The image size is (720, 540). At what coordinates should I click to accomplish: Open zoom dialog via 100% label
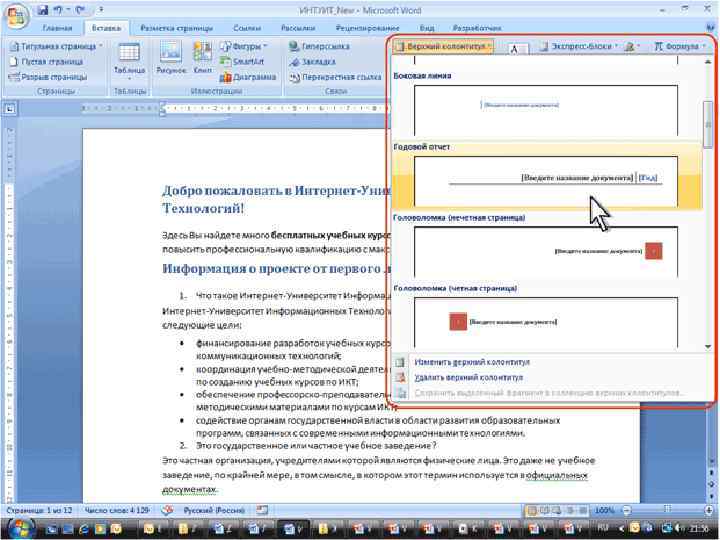pos(604,510)
